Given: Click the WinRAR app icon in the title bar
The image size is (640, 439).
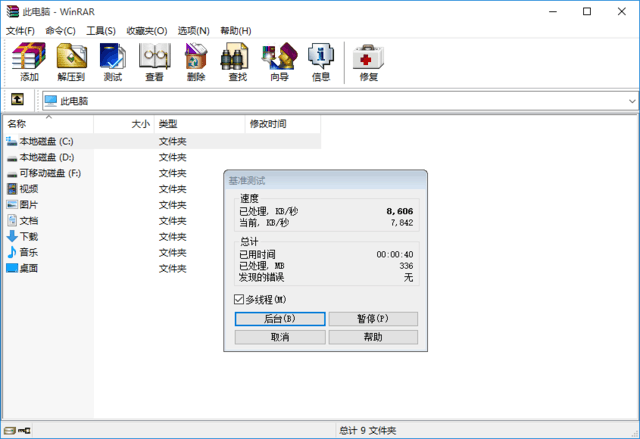Looking at the screenshot, I should (13, 11).
